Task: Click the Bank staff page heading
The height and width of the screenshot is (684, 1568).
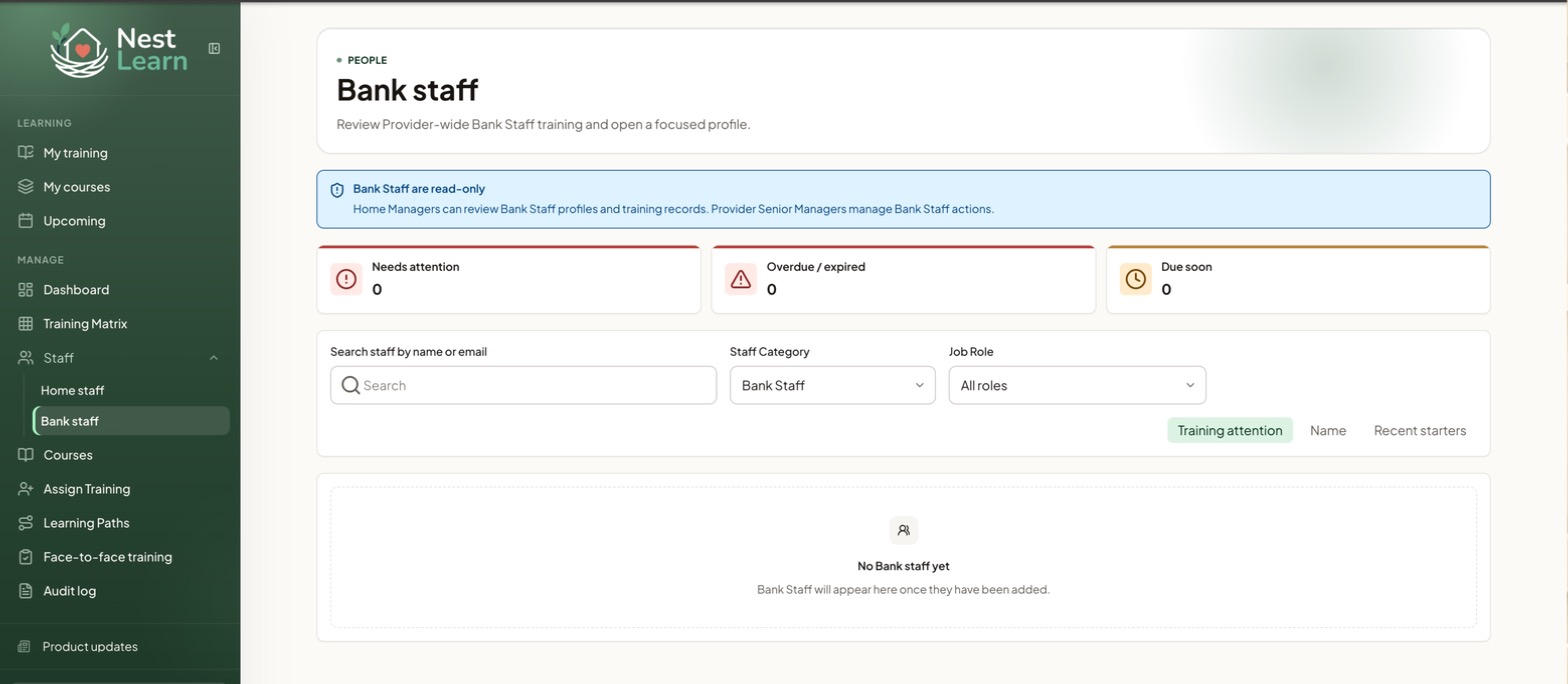Action: pos(407,90)
